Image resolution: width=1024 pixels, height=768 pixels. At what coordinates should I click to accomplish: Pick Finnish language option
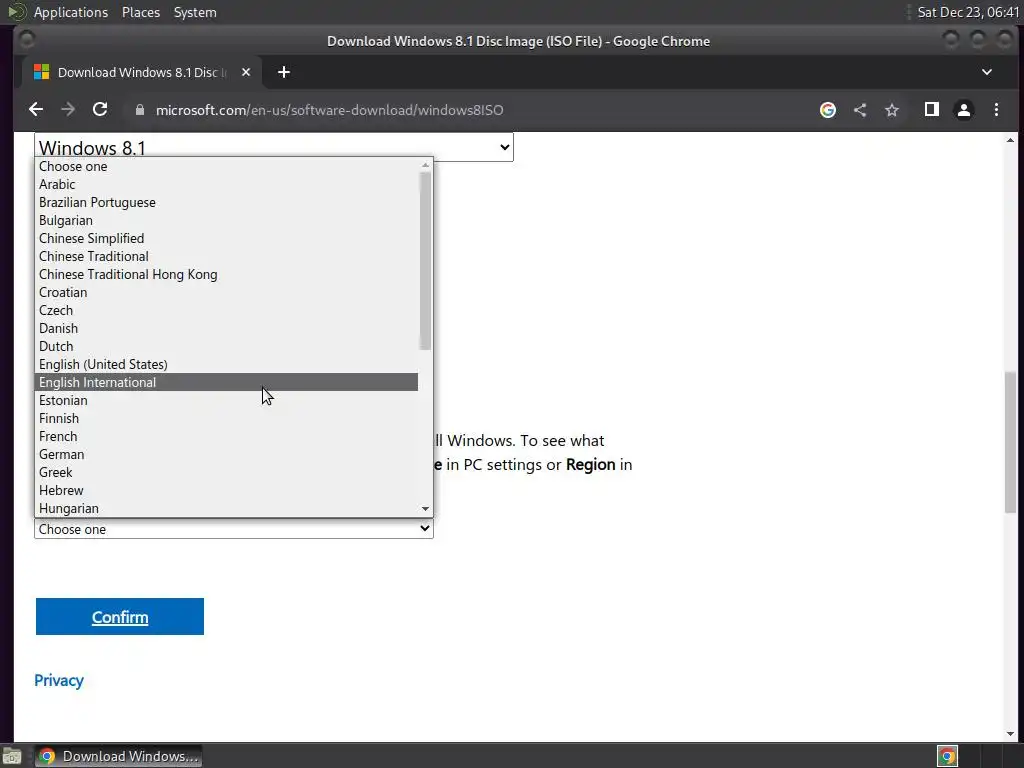(x=227, y=418)
